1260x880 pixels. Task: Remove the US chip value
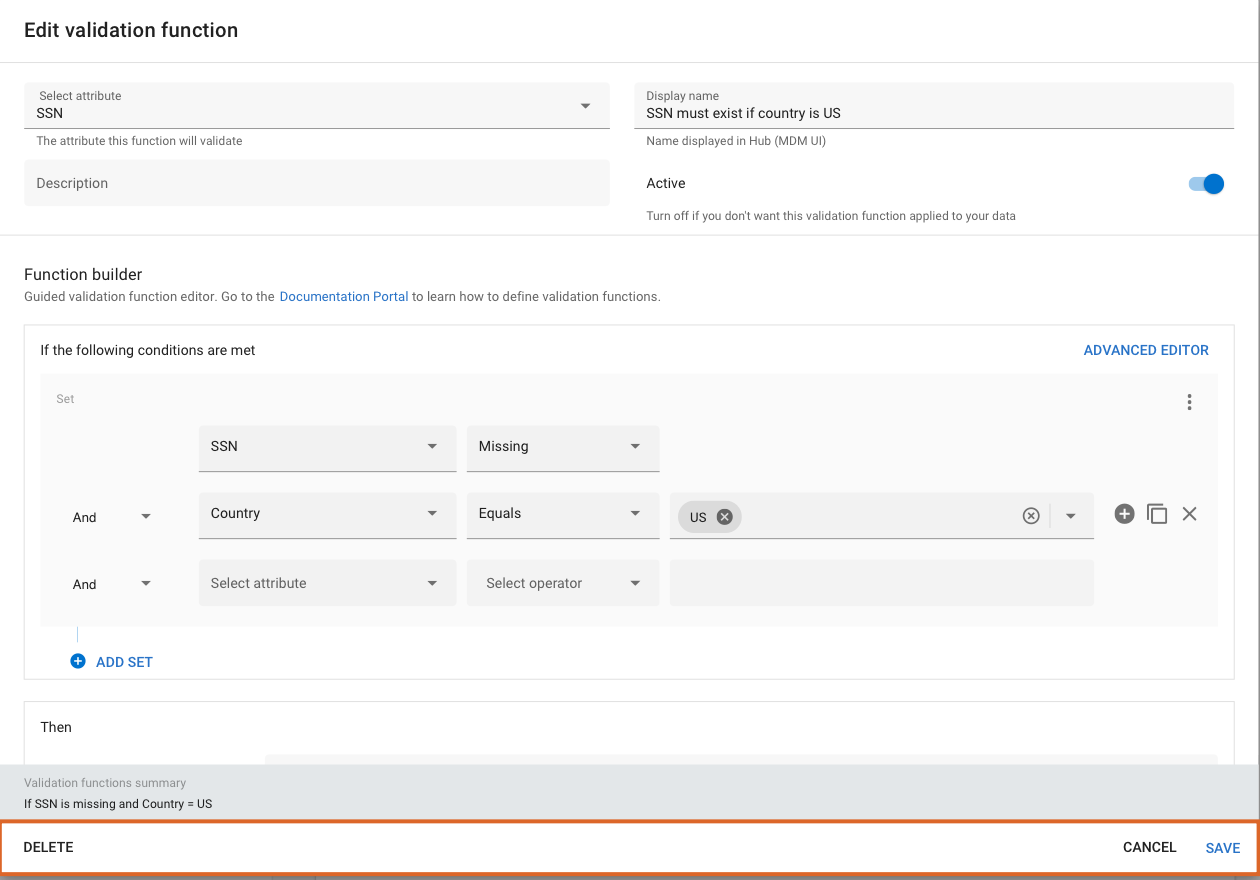pyautogui.click(x=725, y=517)
